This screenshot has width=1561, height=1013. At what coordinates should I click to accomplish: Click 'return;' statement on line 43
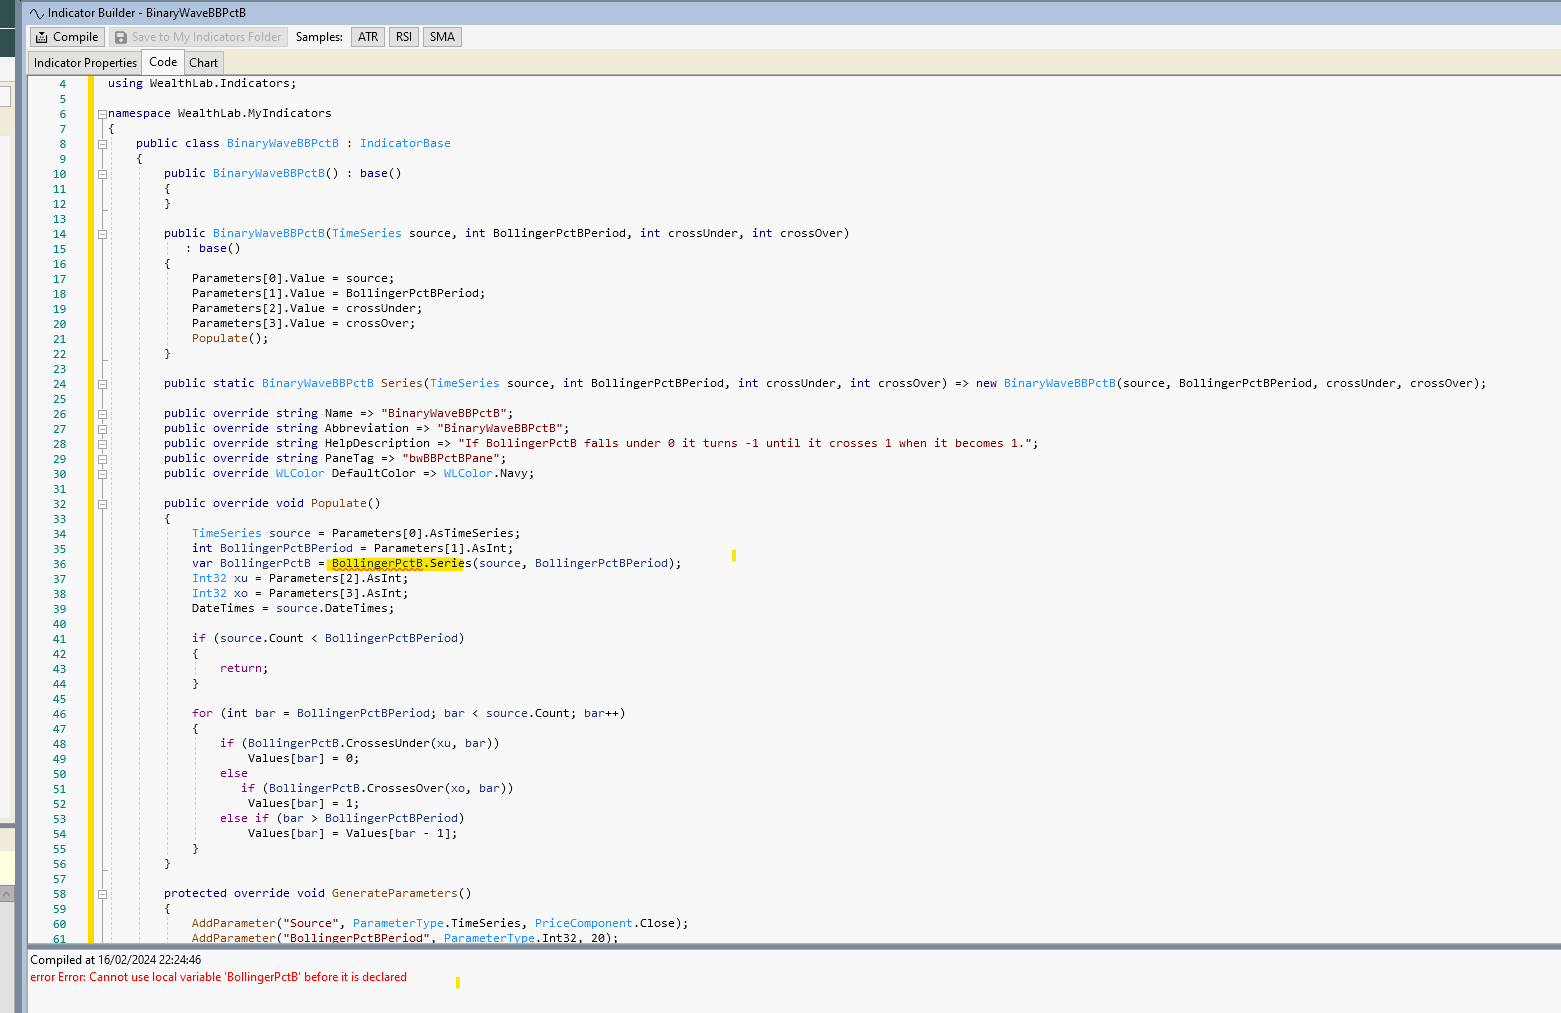(x=244, y=668)
